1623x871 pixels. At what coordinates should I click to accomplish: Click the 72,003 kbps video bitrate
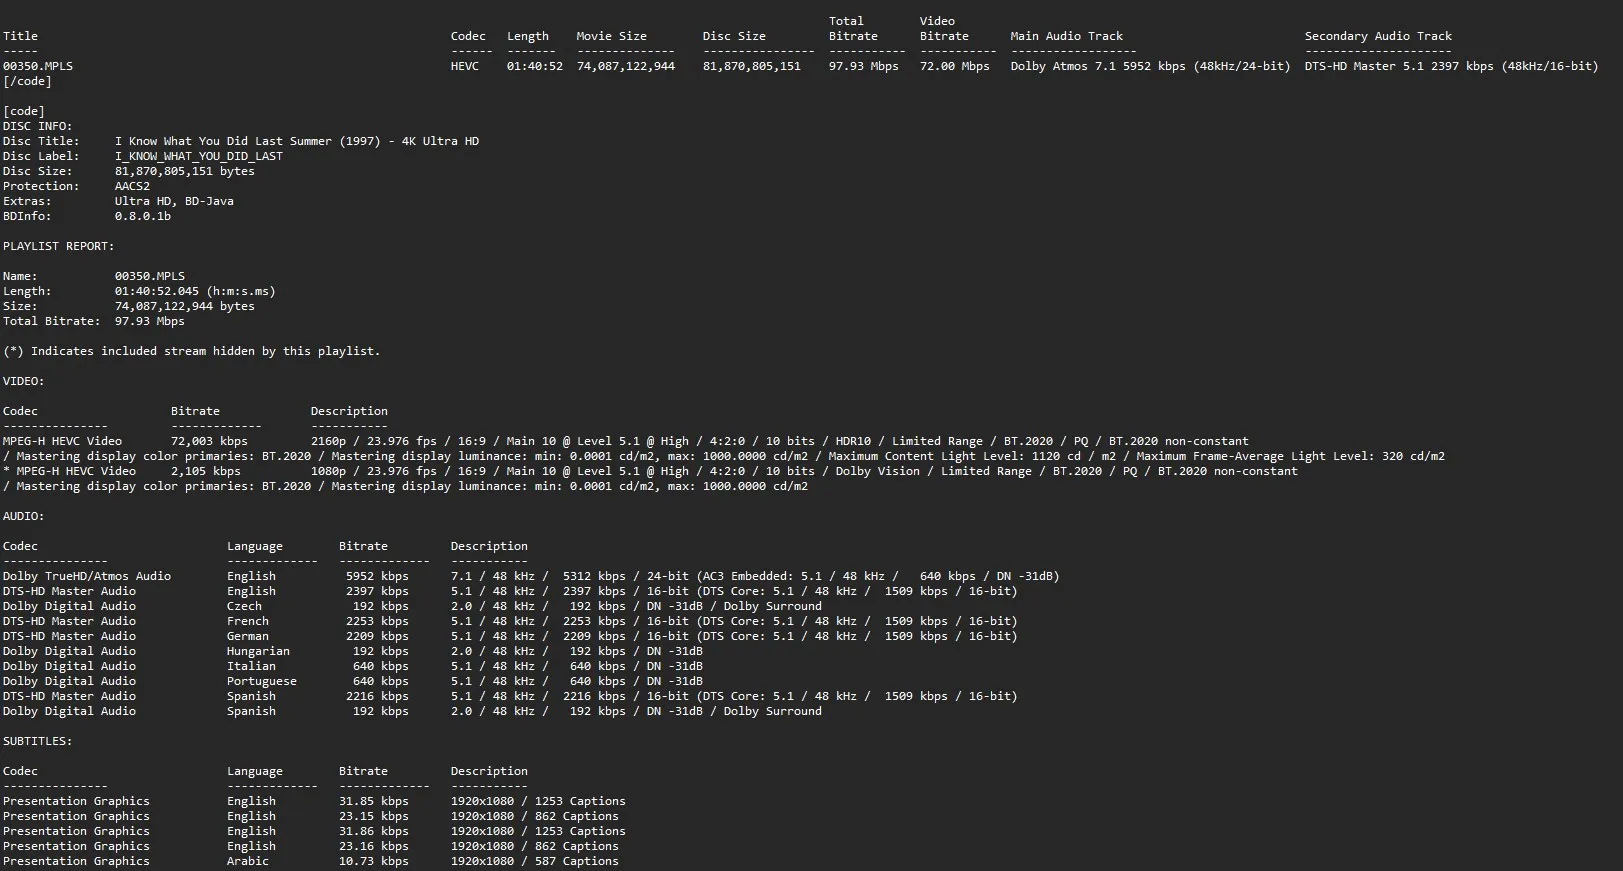click(x=209, y=441)
